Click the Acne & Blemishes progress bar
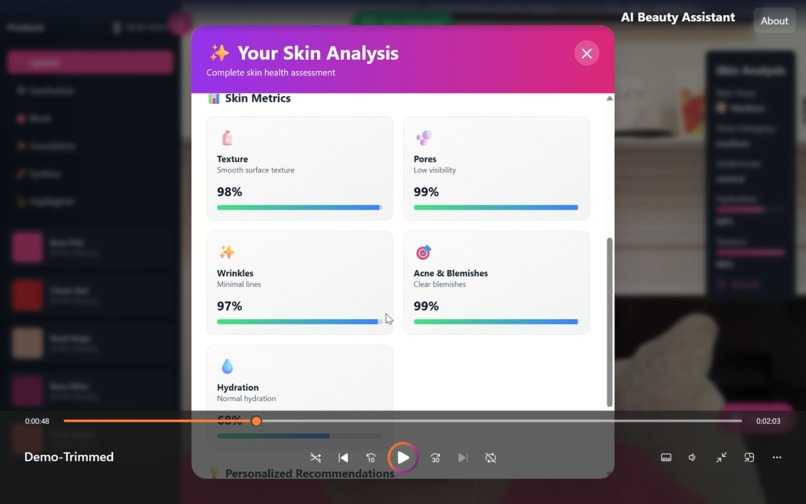Screen dimensions: 806x504 click(x=496, y=322)
